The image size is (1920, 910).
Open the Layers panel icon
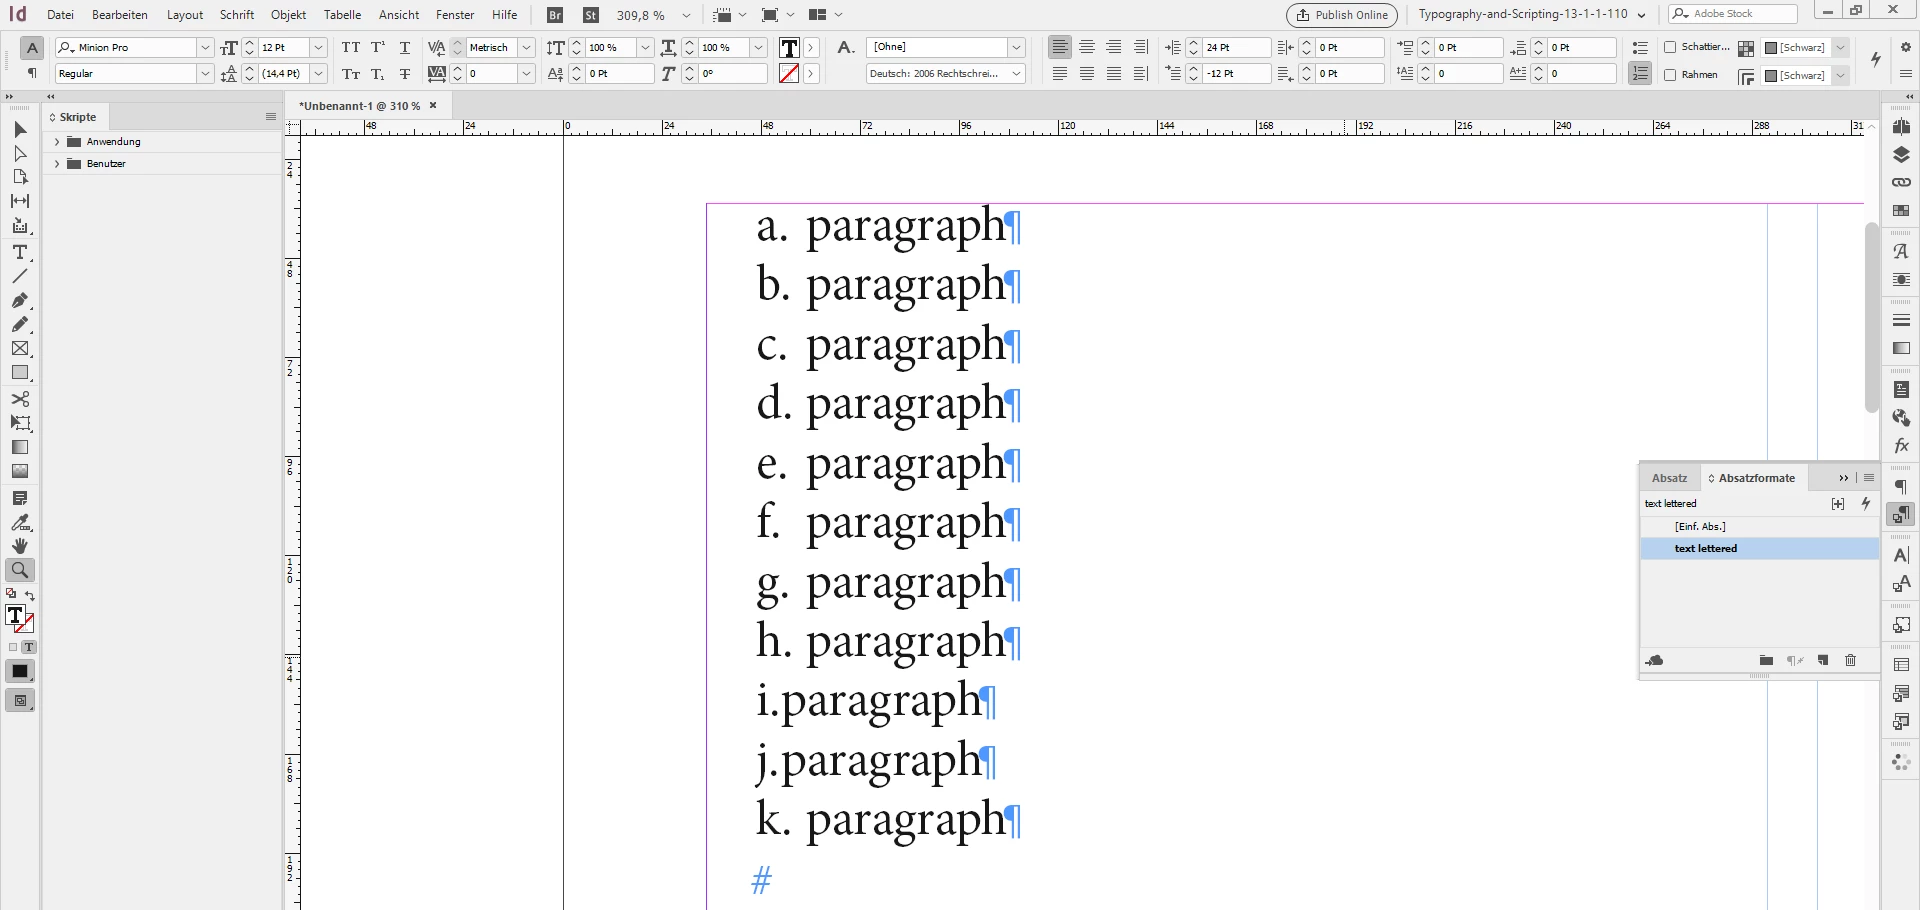tap(1901, 155)
